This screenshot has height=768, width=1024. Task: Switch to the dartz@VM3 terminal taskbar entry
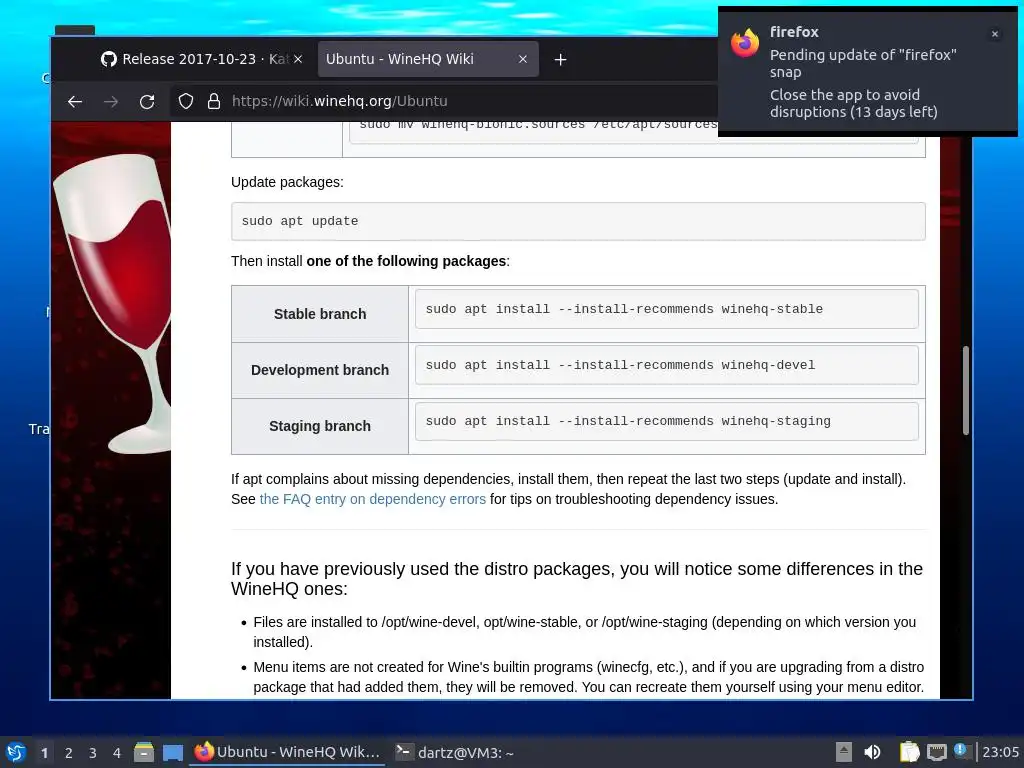click(x=455, y=752)
